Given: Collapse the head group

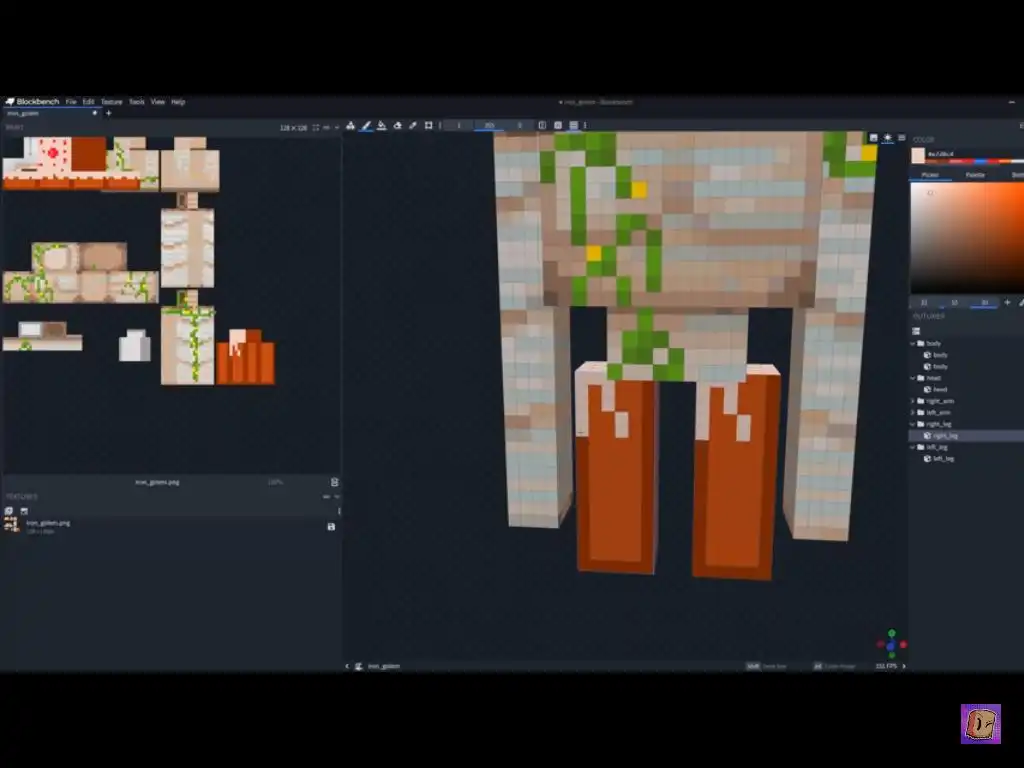Looking at the screenshot, I should point(913,378).
